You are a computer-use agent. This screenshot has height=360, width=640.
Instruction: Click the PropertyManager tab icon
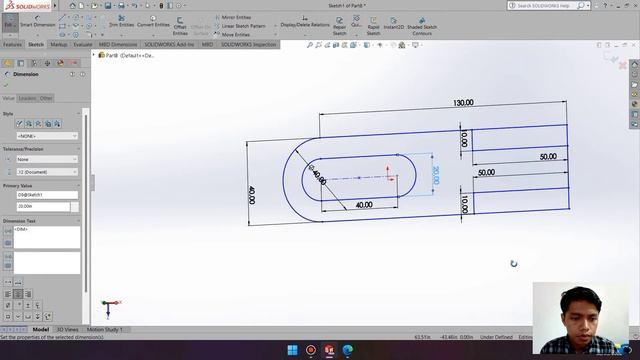tap(21, 63)
